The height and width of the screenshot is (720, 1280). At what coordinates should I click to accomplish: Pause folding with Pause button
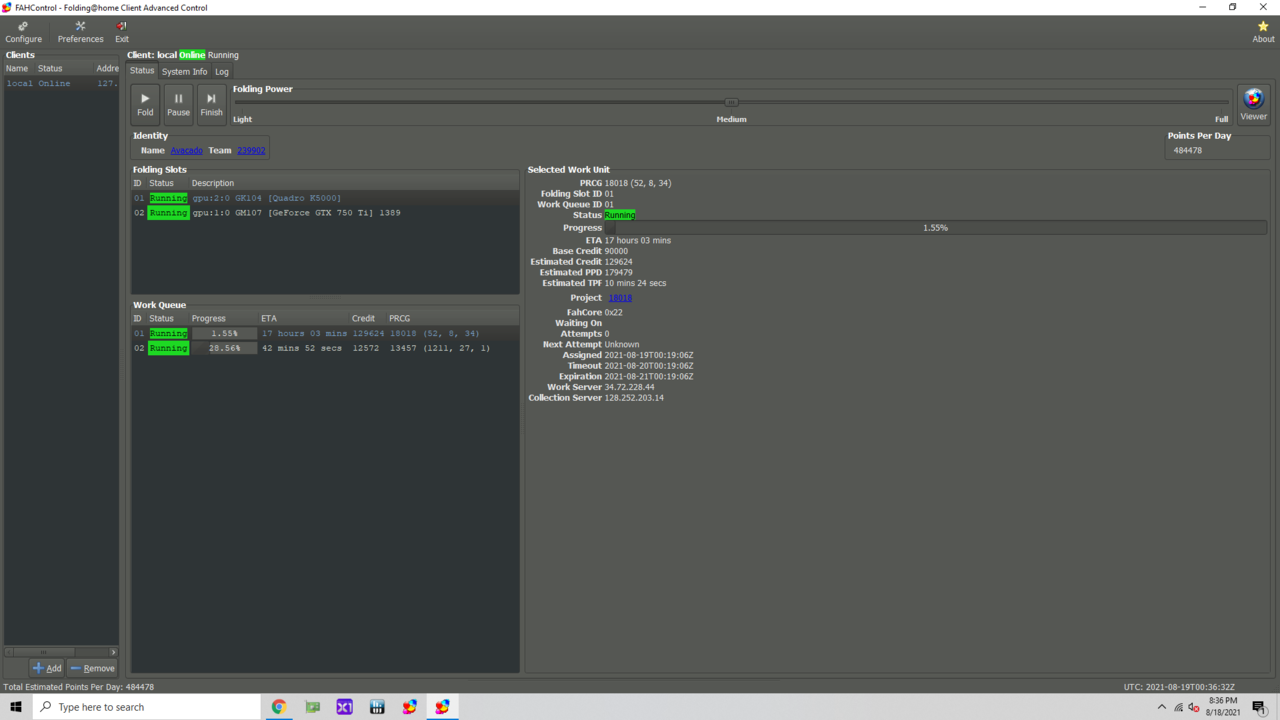[x=178, y=104]
